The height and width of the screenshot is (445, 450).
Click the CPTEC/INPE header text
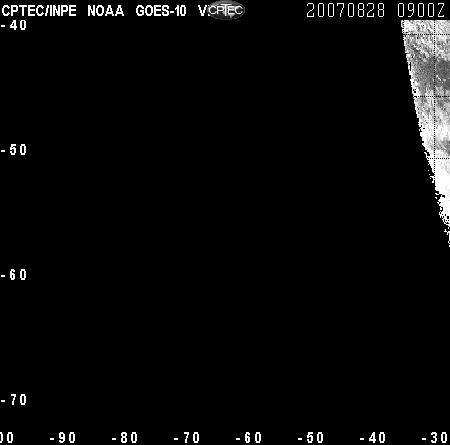(39, 11)
